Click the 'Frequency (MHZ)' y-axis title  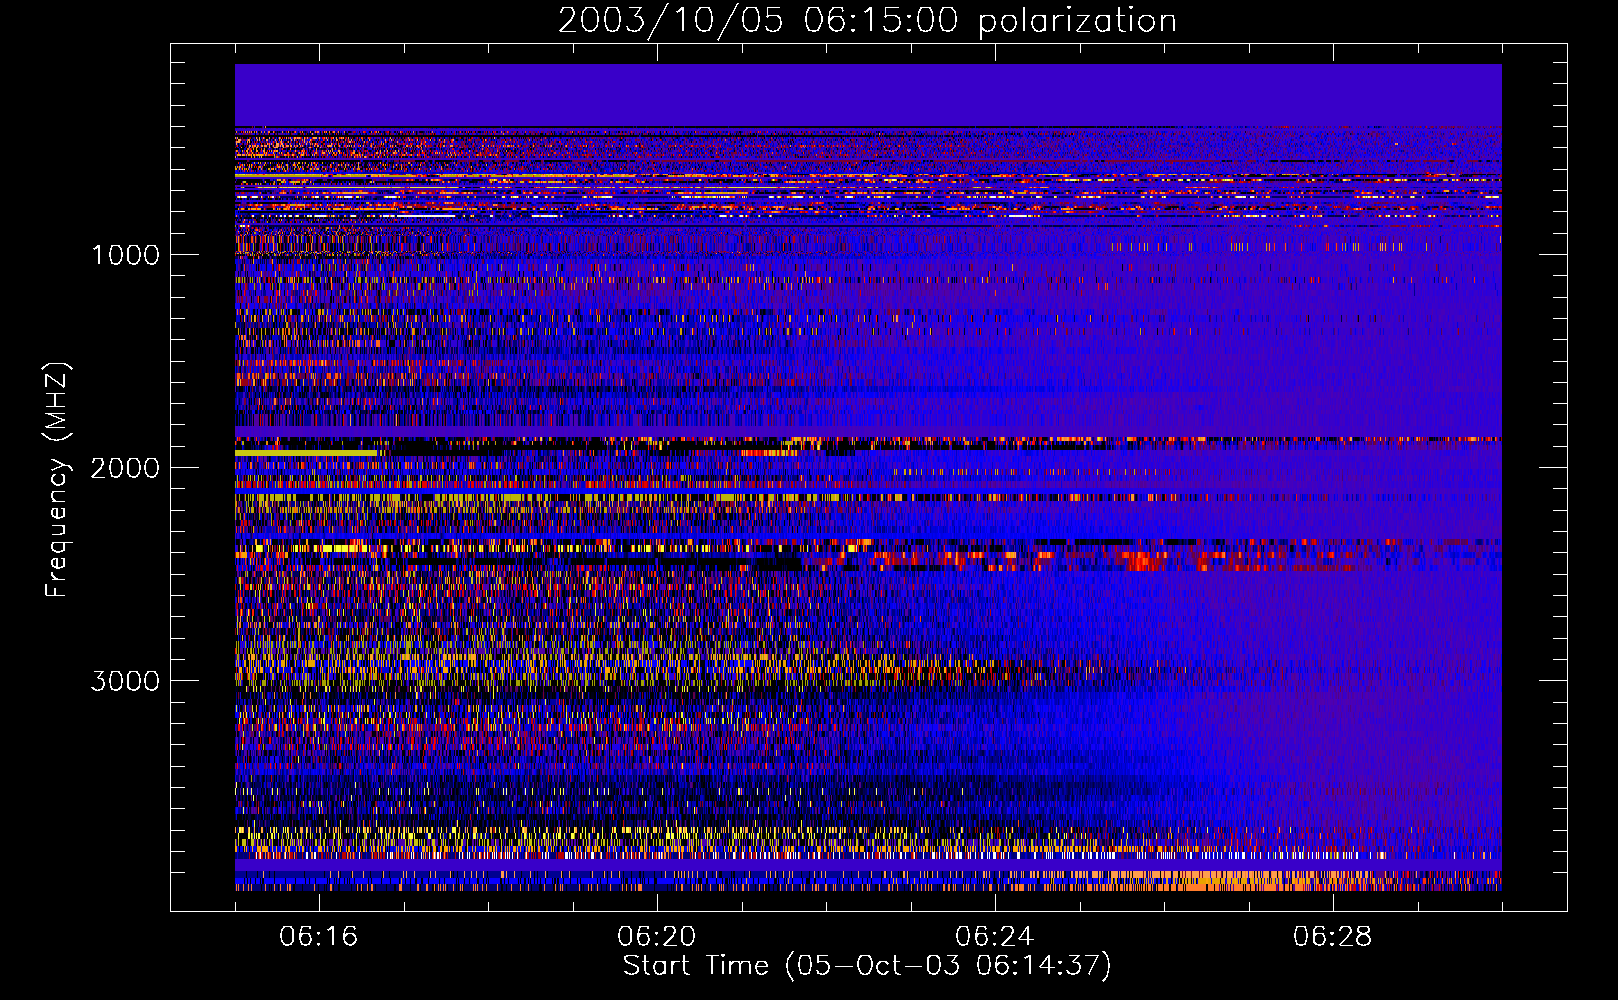57,480
